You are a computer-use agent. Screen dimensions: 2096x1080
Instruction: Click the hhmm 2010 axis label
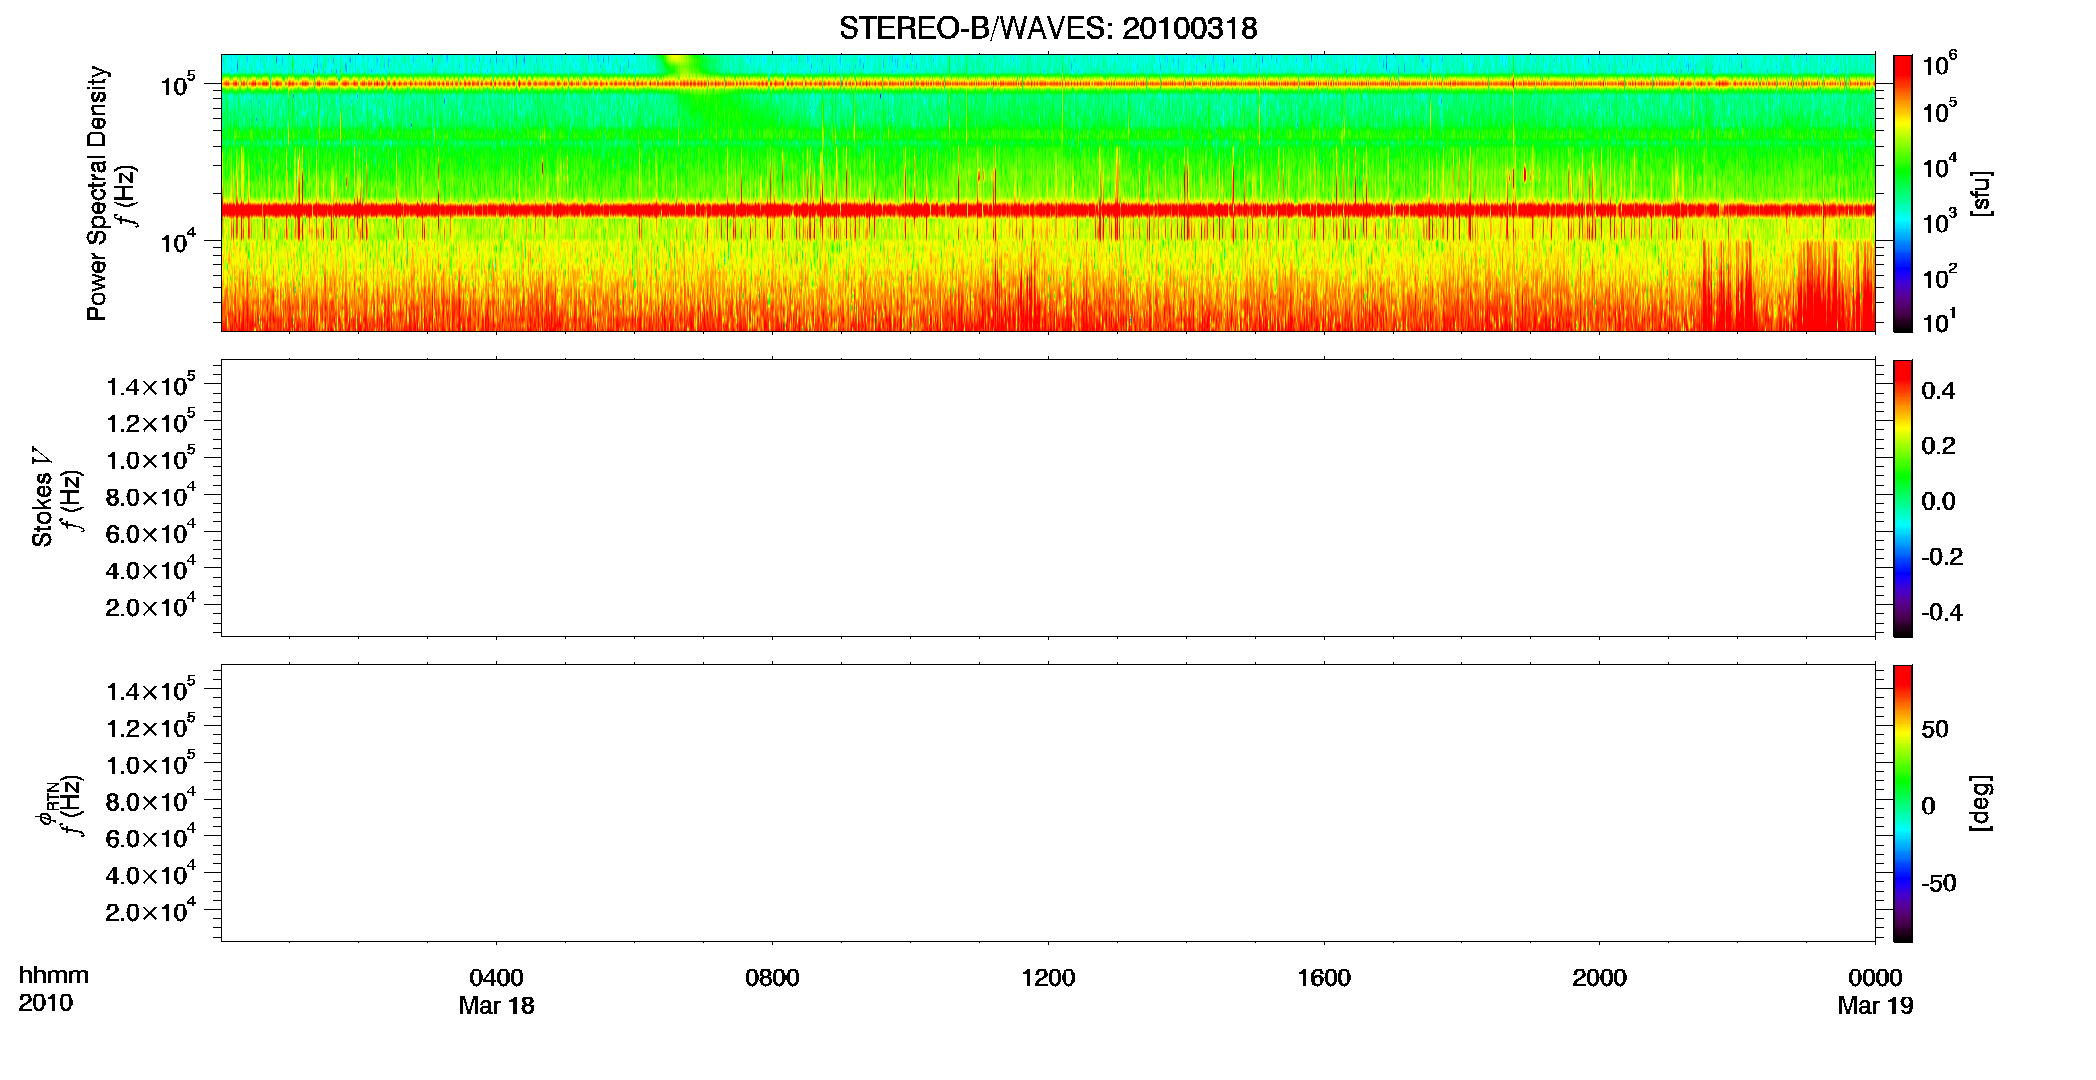[x=53, y=989]
